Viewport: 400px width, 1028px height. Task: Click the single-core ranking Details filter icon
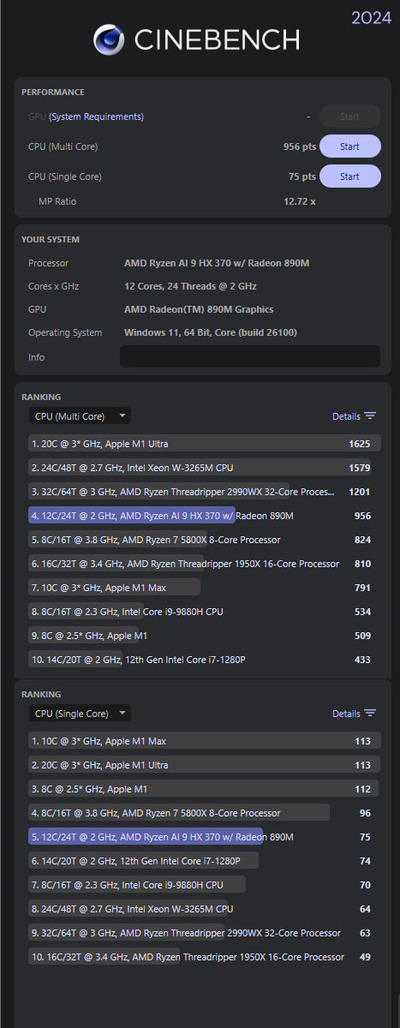(370, 713)
